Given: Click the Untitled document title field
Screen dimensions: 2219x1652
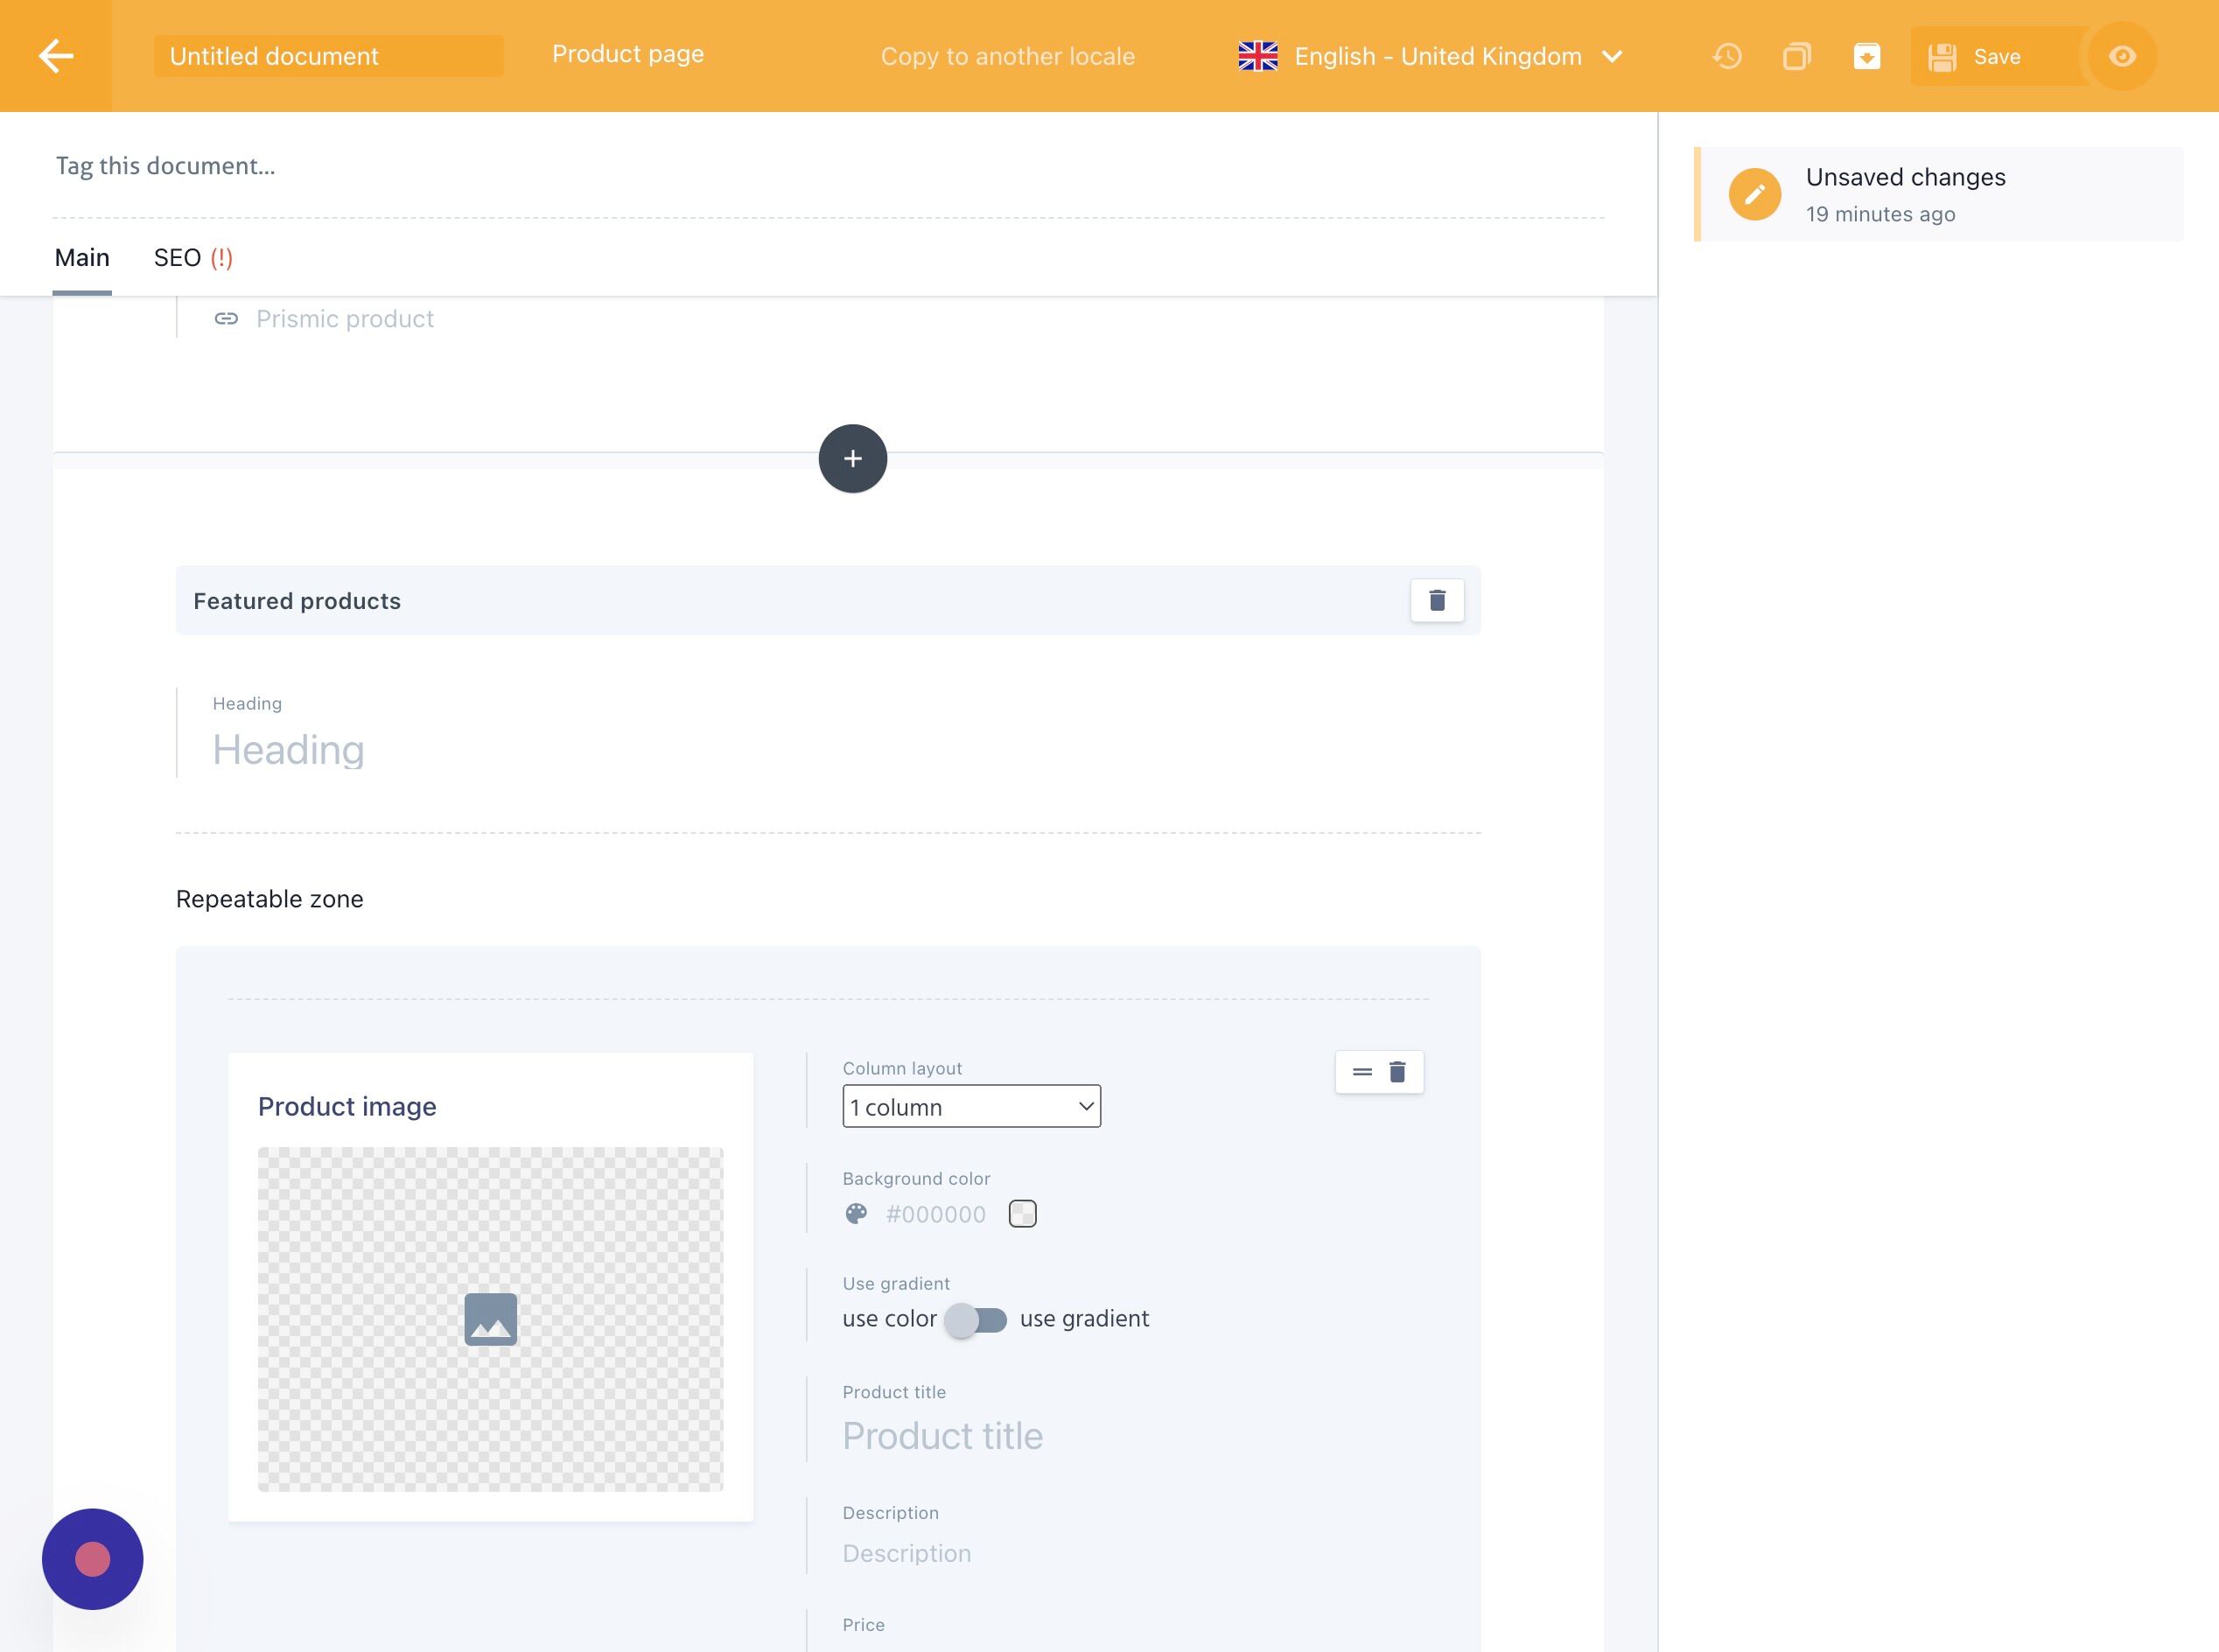Looking at the screenshot, I should [328, 56].
